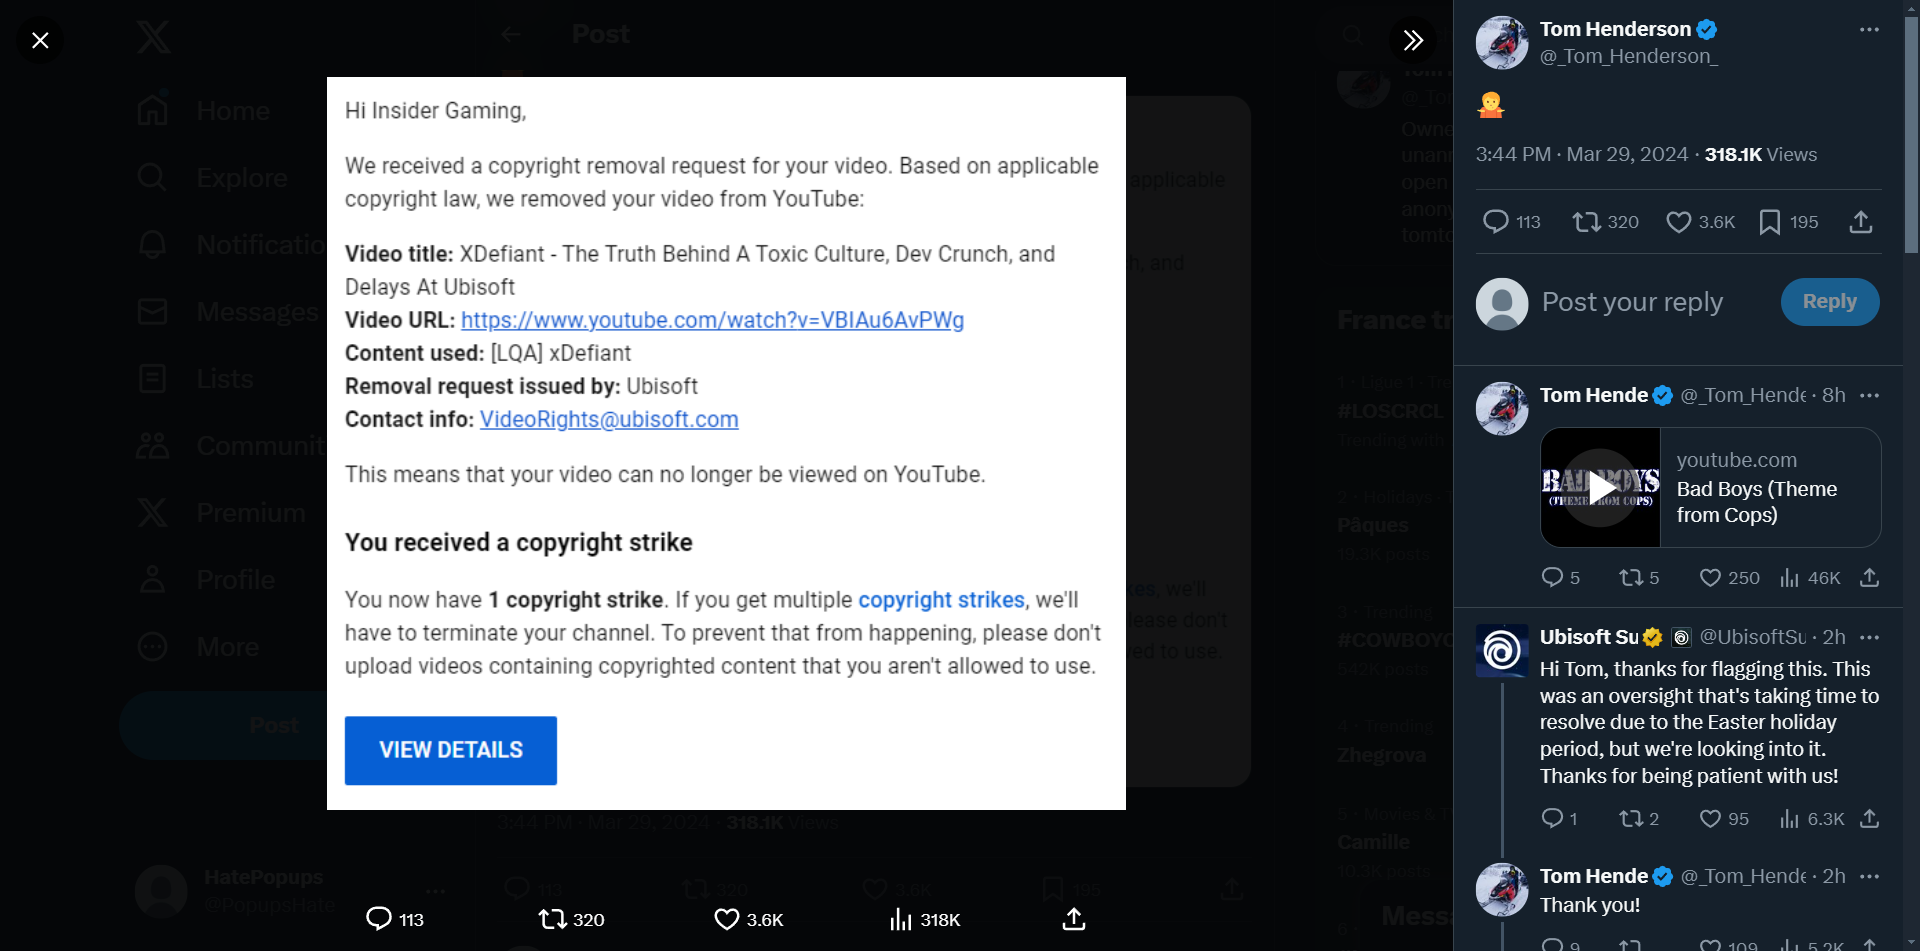The width and height of the screenshot is (1920, 951).
Task: Open Profile in background navigation
Action: (x=207, y=580)
